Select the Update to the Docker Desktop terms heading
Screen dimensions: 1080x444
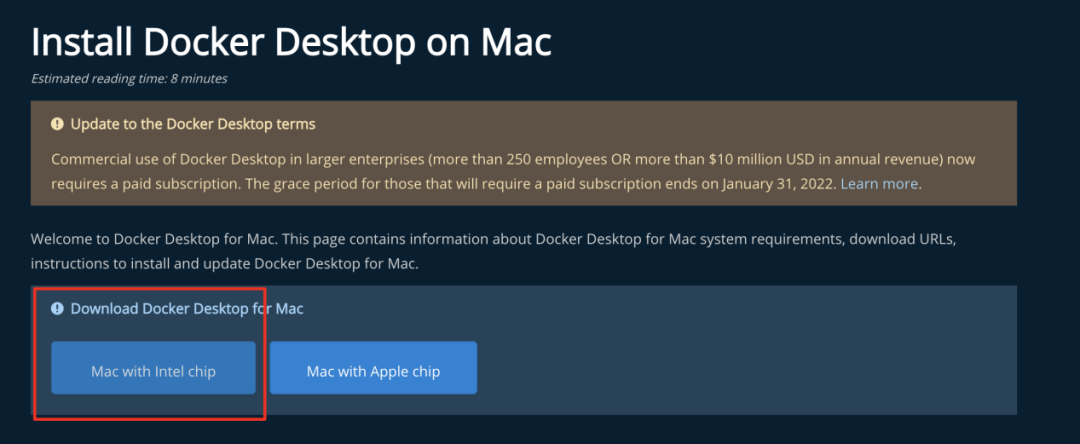click(192, 125)
